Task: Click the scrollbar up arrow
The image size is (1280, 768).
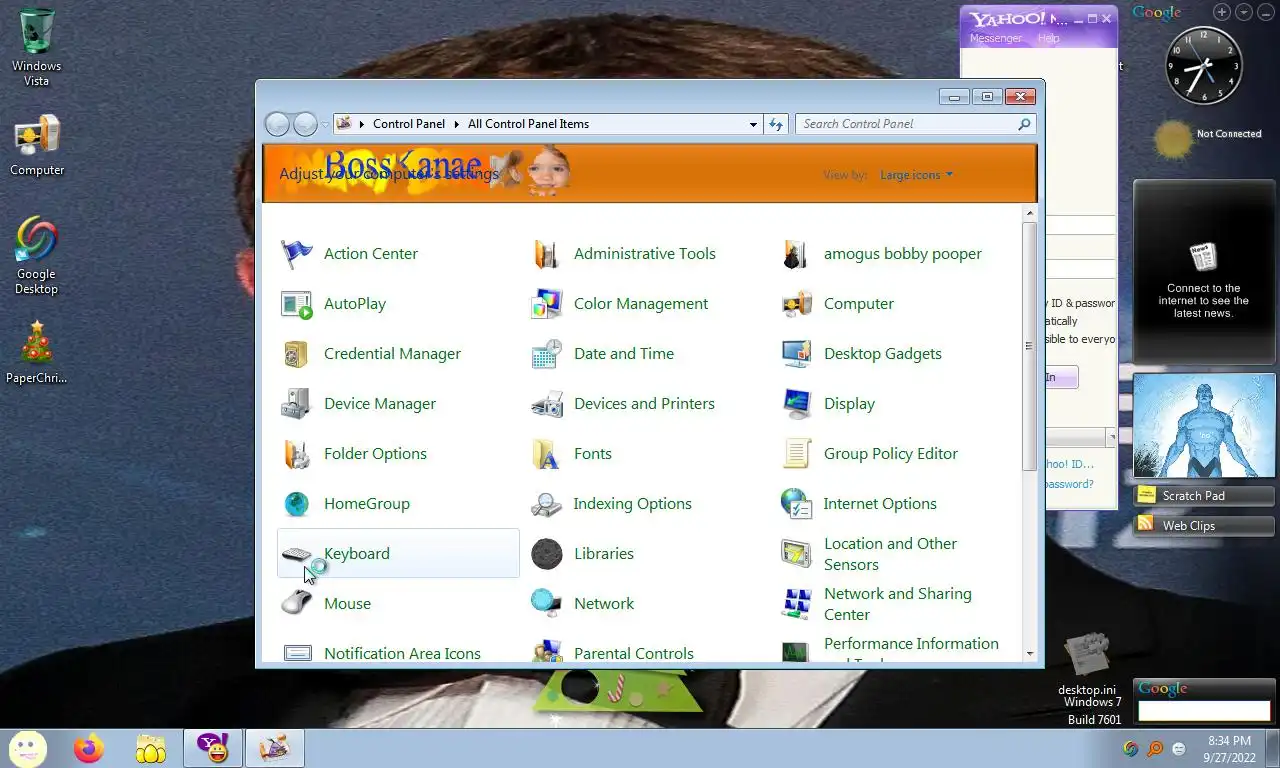Action: (1030, 213)
